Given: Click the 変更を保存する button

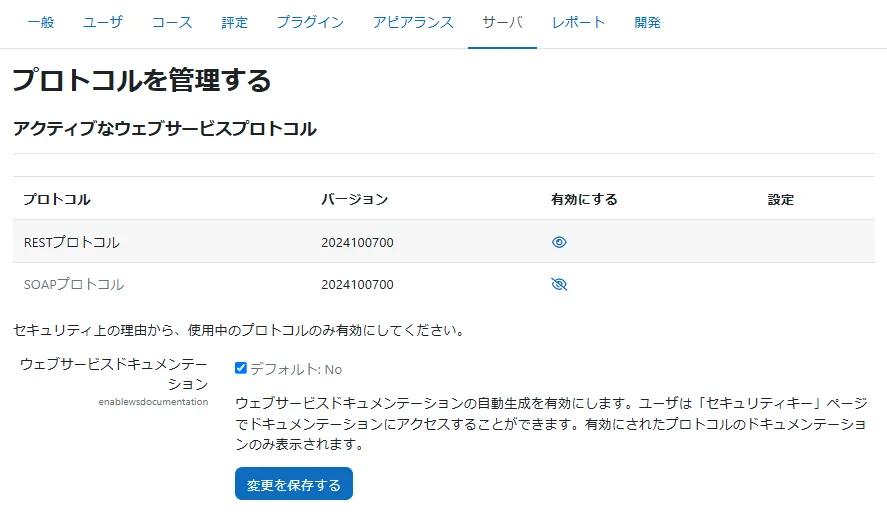Looking at the screenshot, I should [294, 484].
